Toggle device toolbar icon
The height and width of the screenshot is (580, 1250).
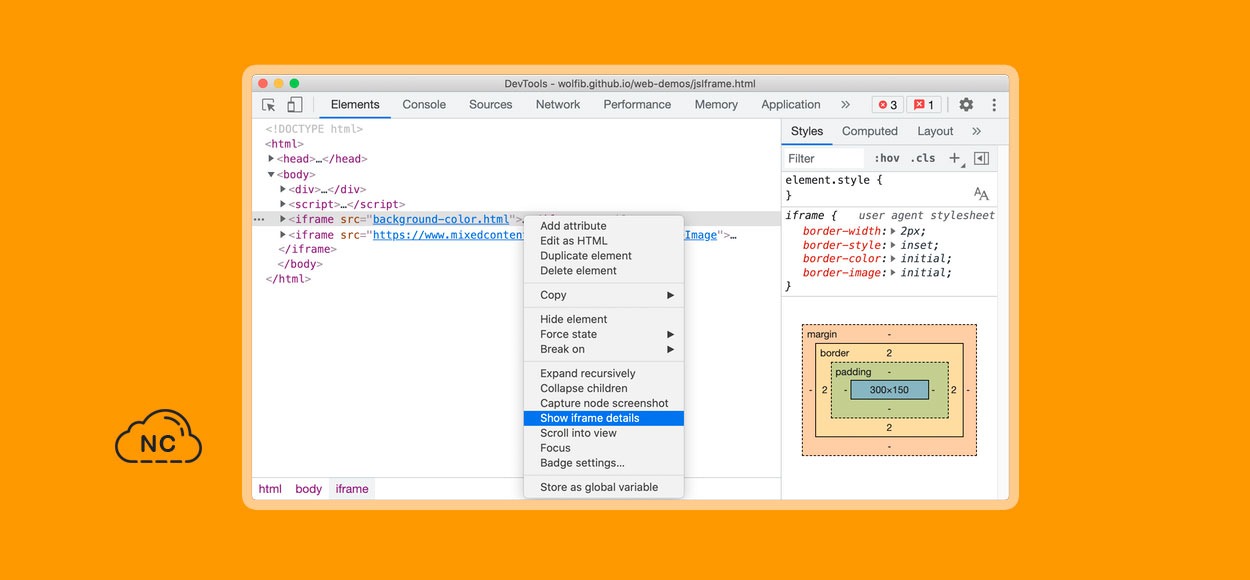tap(294, 105)
